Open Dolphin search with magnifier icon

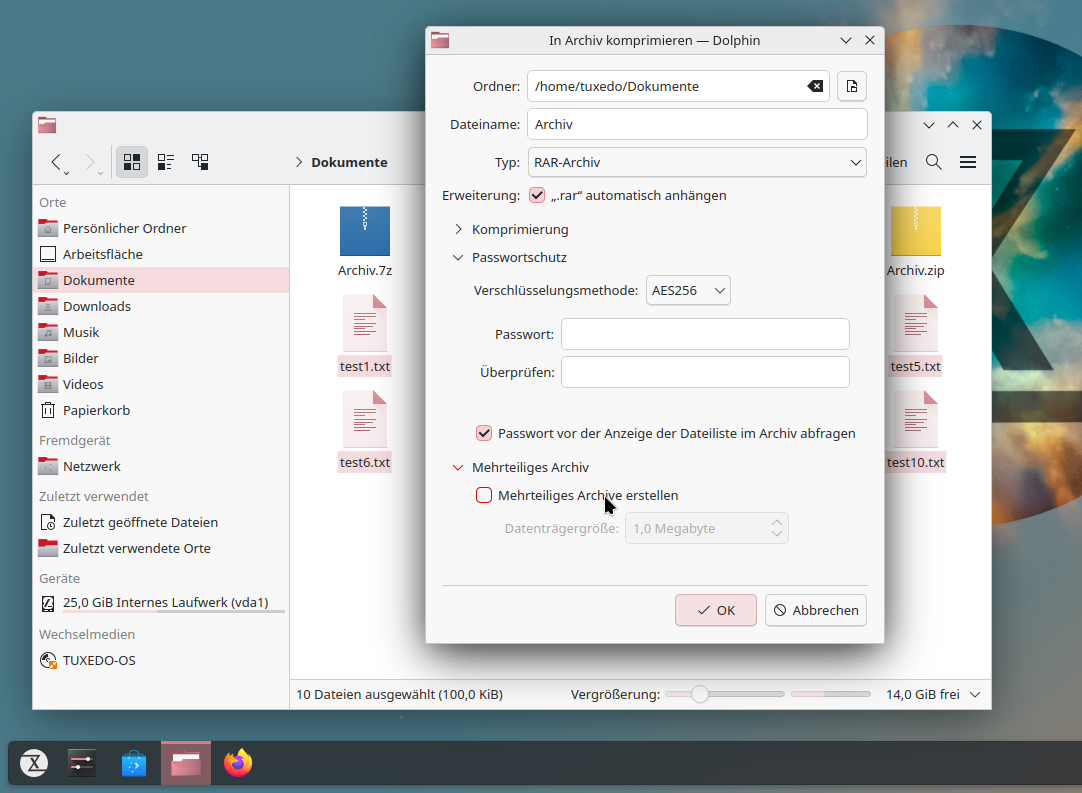pos(934,162)
